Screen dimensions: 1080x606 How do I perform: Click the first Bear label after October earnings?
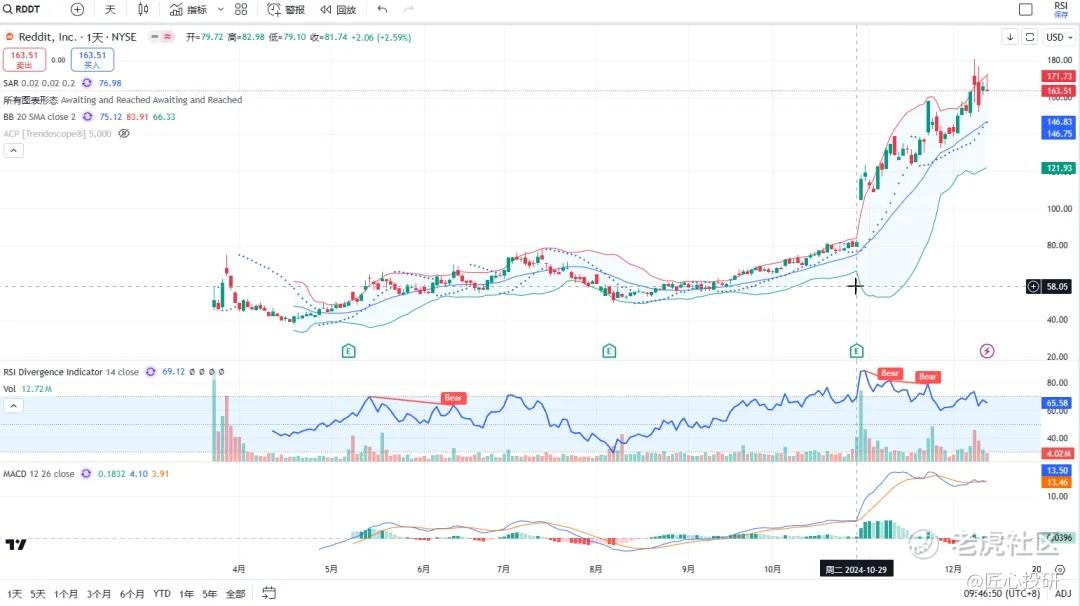click(x=890, y=373)
